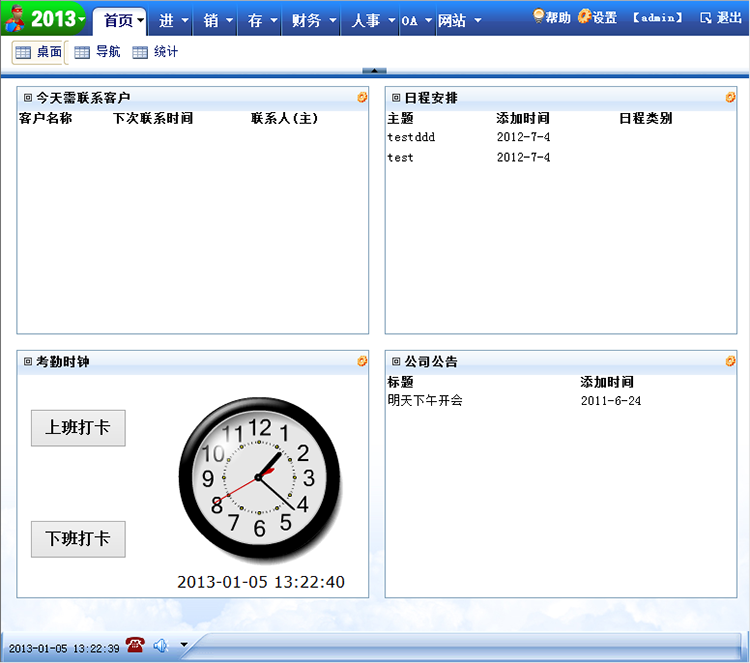Open the OA menu

(417, 21)
